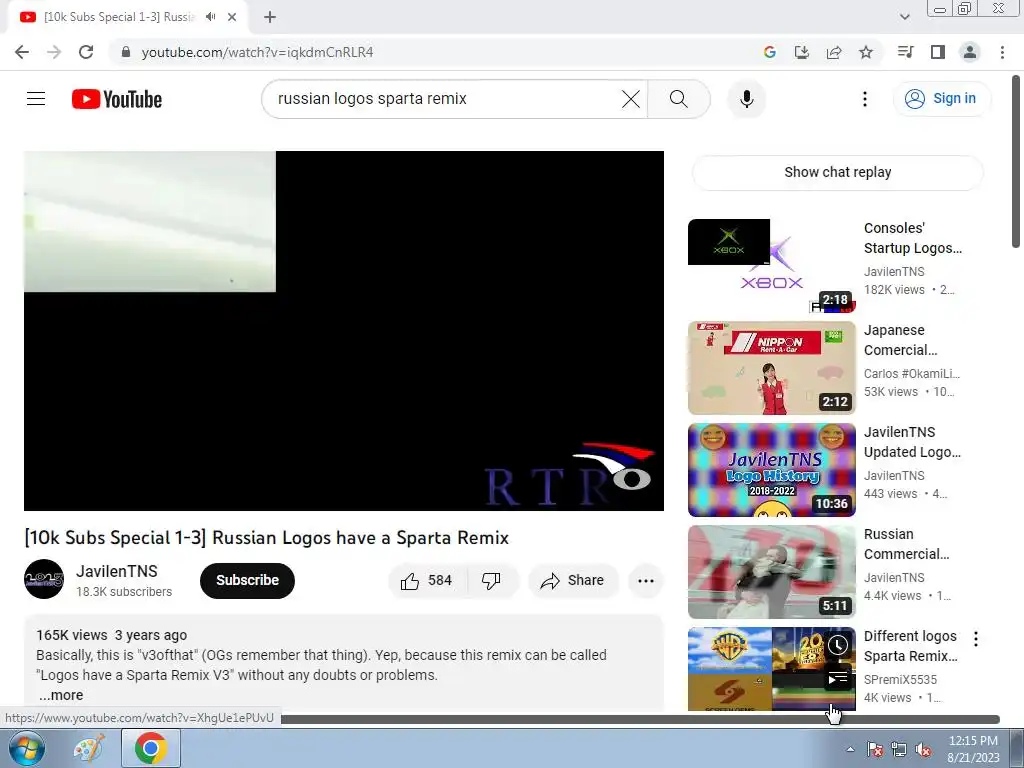
Task: Expand the description with ...more
Action: coord(61,695)
